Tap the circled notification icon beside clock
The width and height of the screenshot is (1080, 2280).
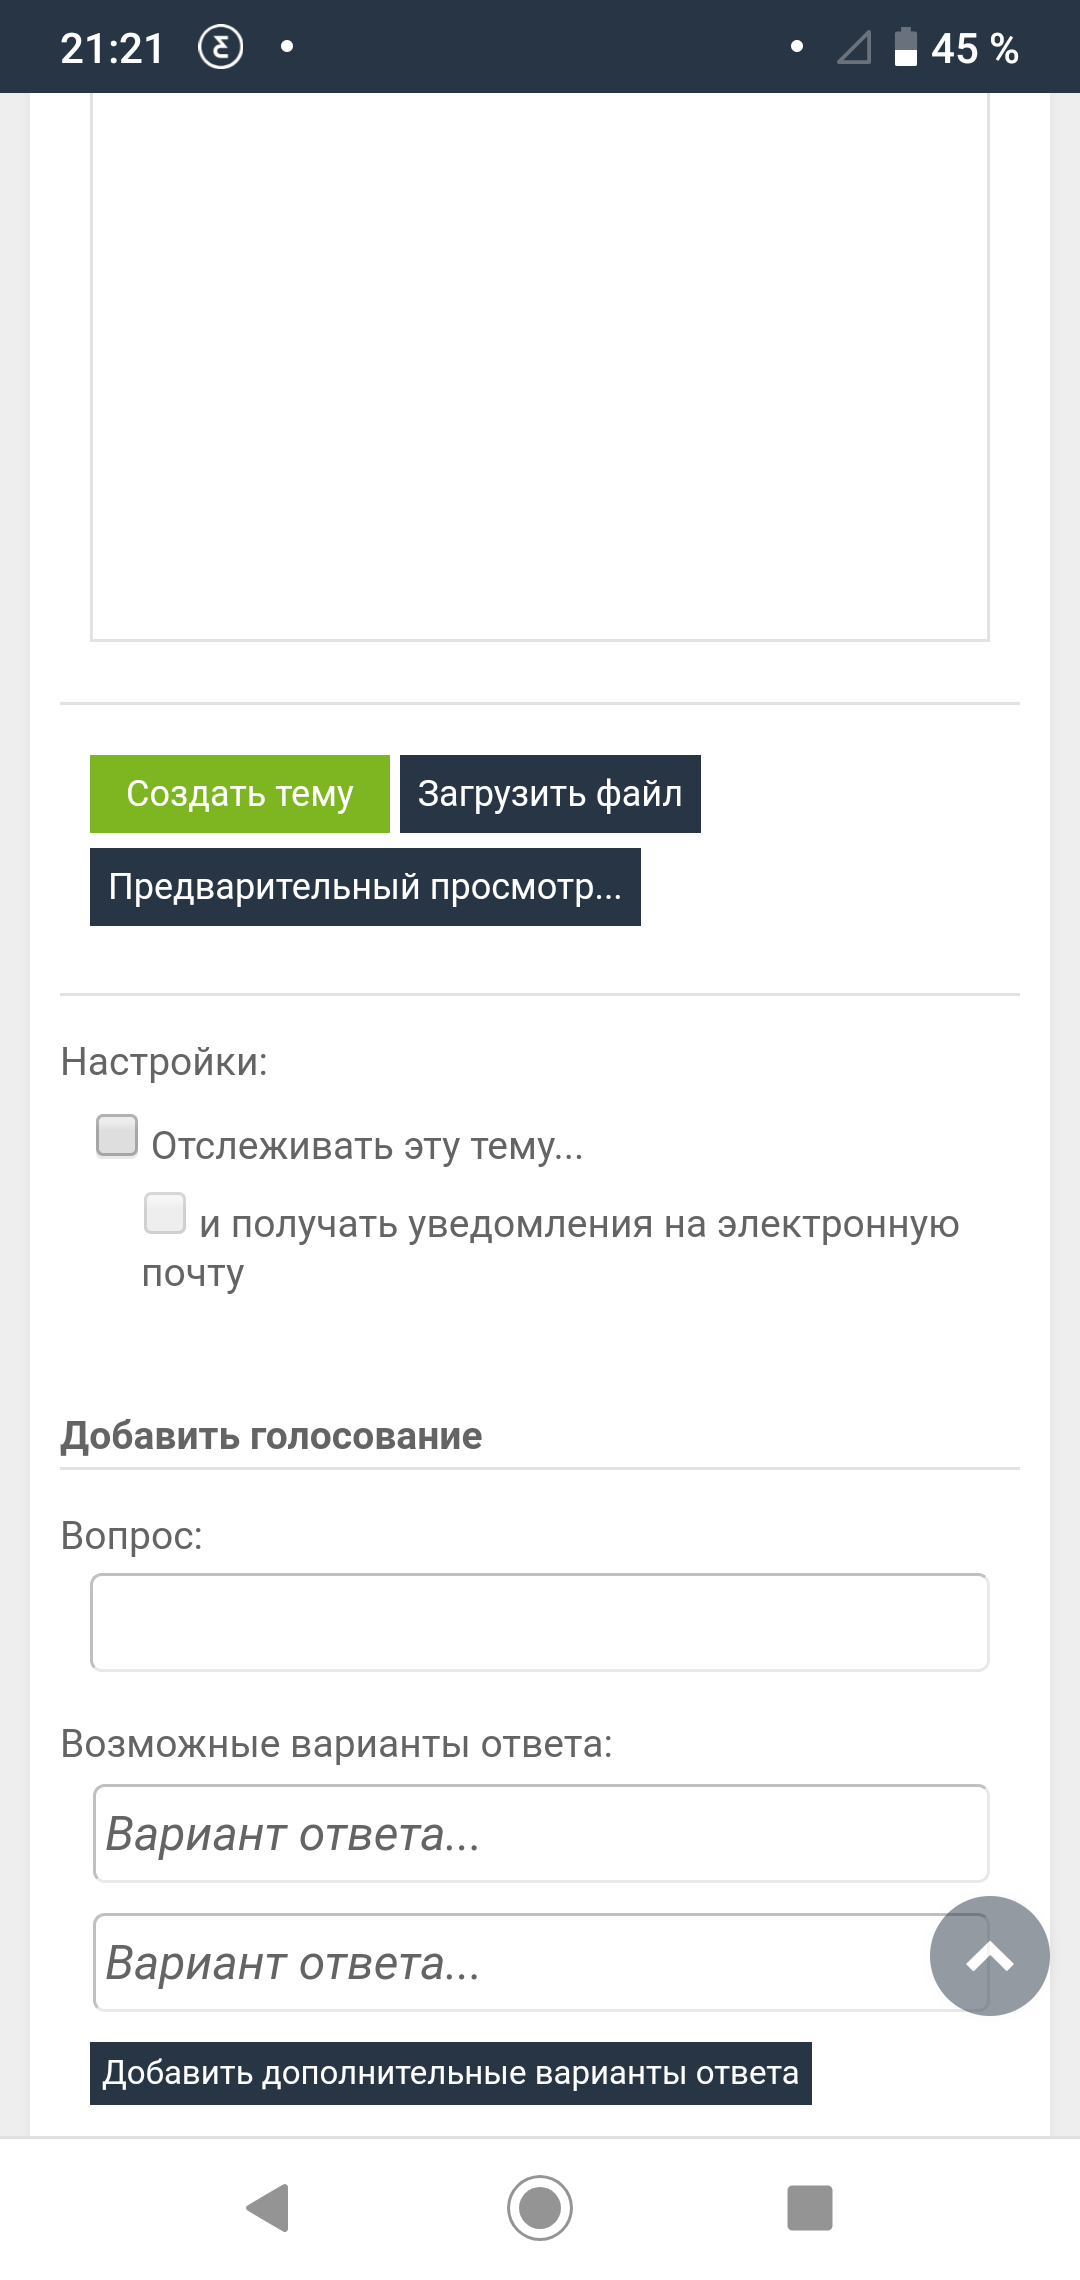click(x=221, y=47)
